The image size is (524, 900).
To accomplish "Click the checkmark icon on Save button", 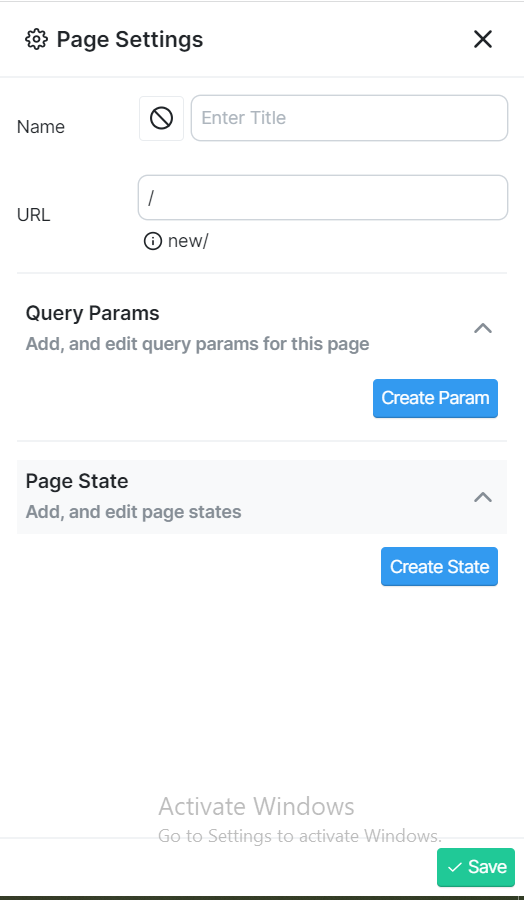I will (455, 867).
